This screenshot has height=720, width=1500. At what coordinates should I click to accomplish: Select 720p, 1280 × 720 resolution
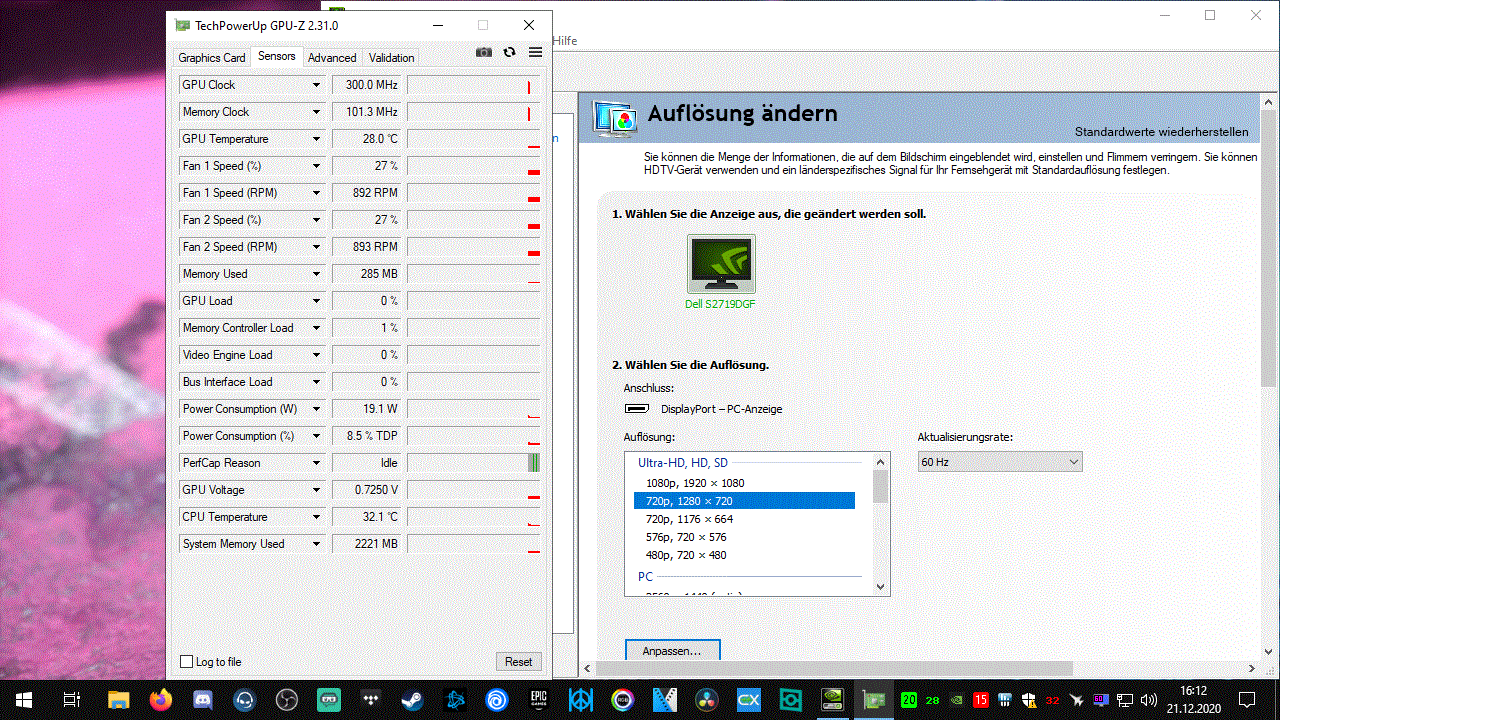coord(744,501)
